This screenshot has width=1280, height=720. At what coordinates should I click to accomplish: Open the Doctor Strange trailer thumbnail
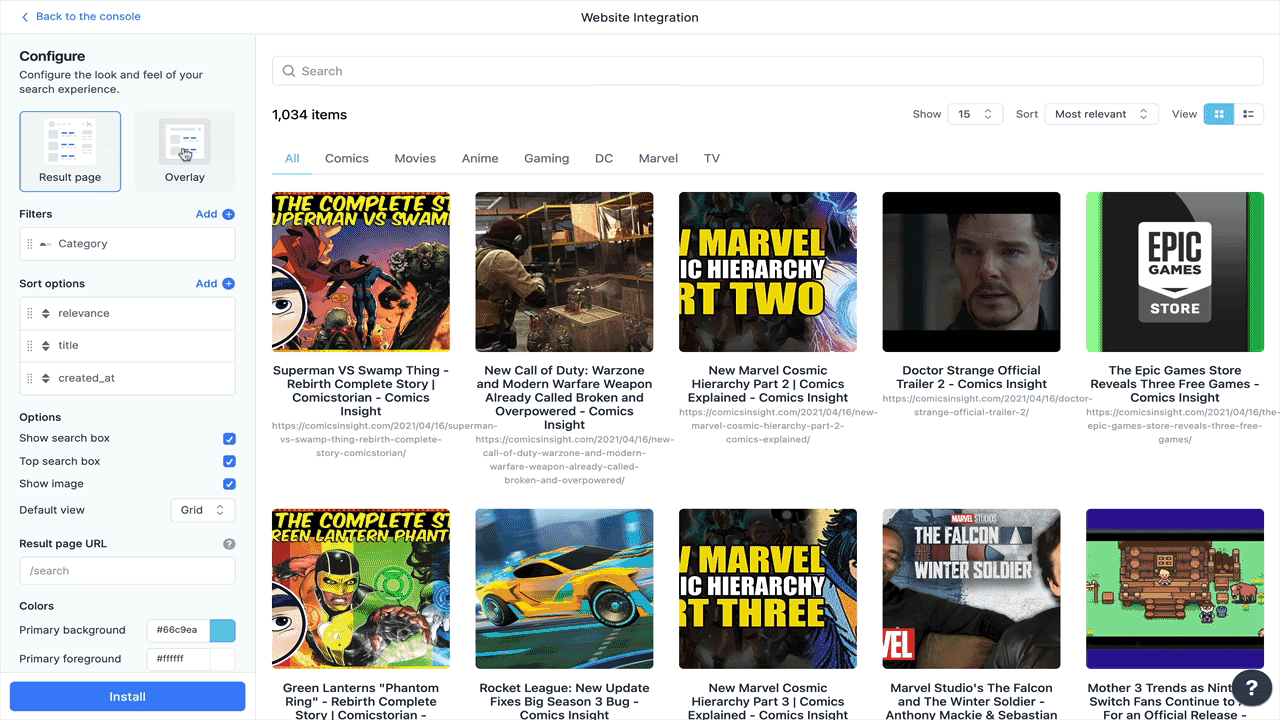click(x=971, y=272)
